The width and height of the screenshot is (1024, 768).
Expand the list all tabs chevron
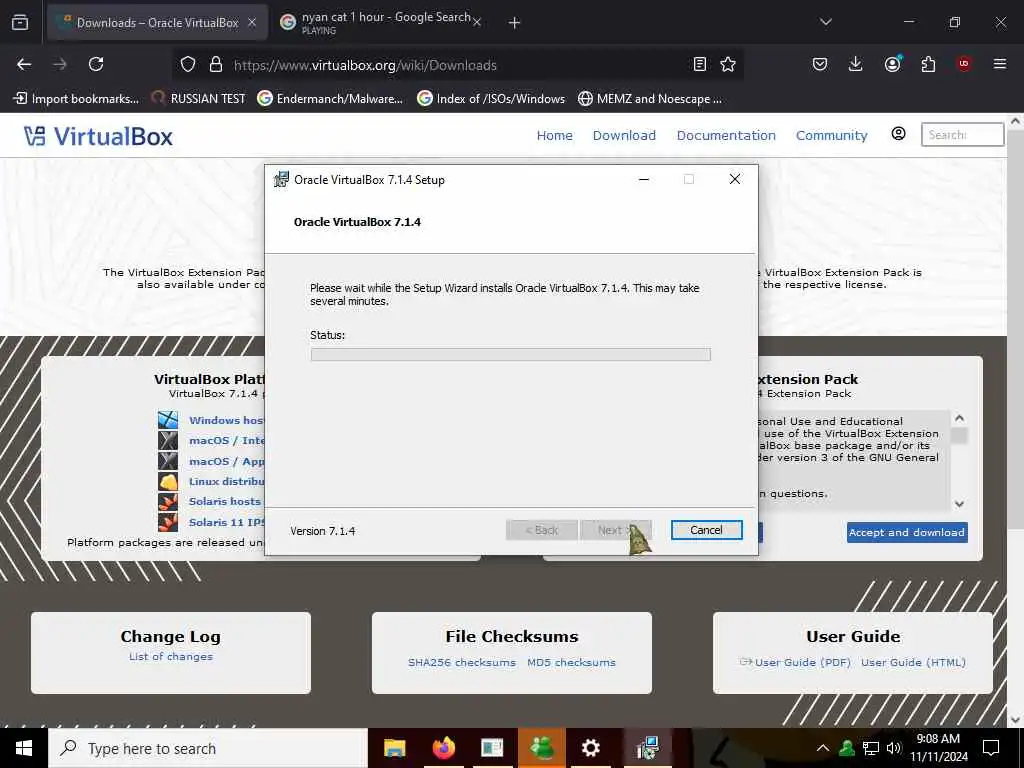click(825, 22)
